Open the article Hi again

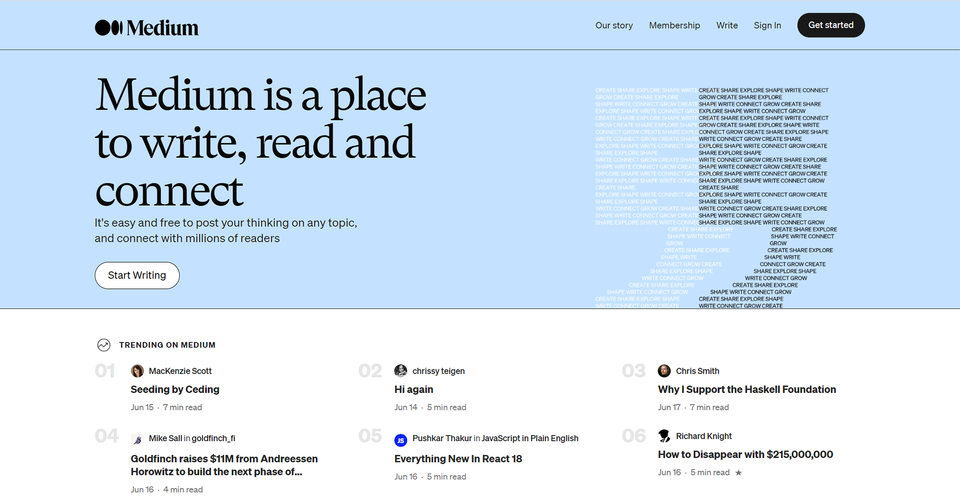coord(414,389)
